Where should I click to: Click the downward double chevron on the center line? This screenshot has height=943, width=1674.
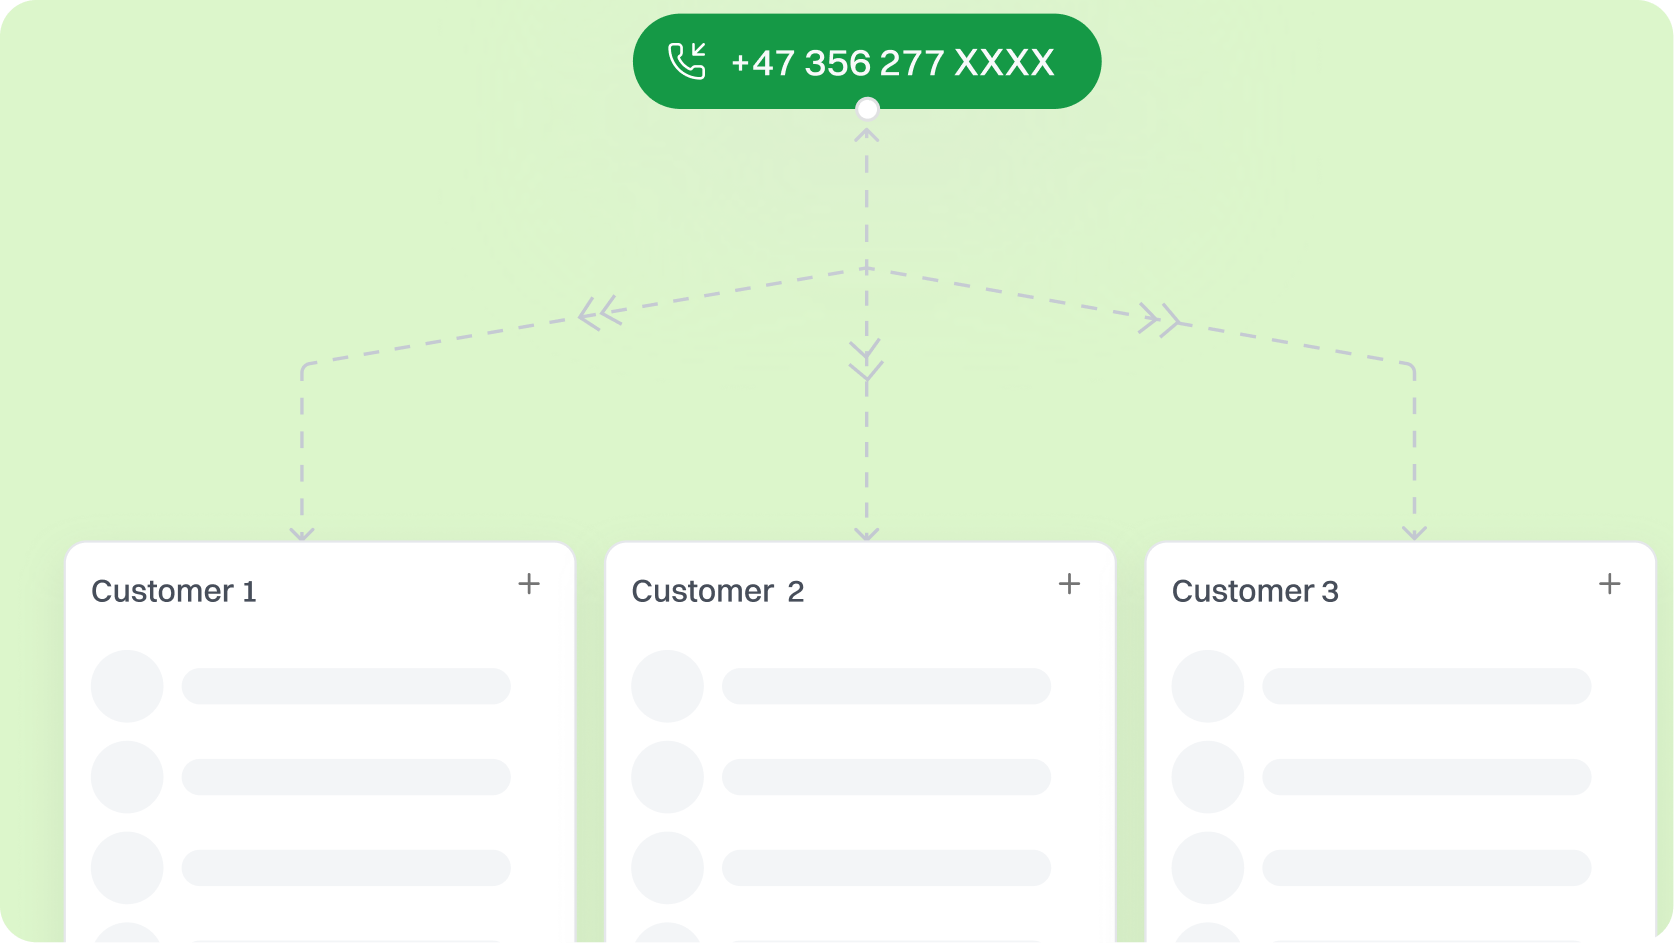866,361
